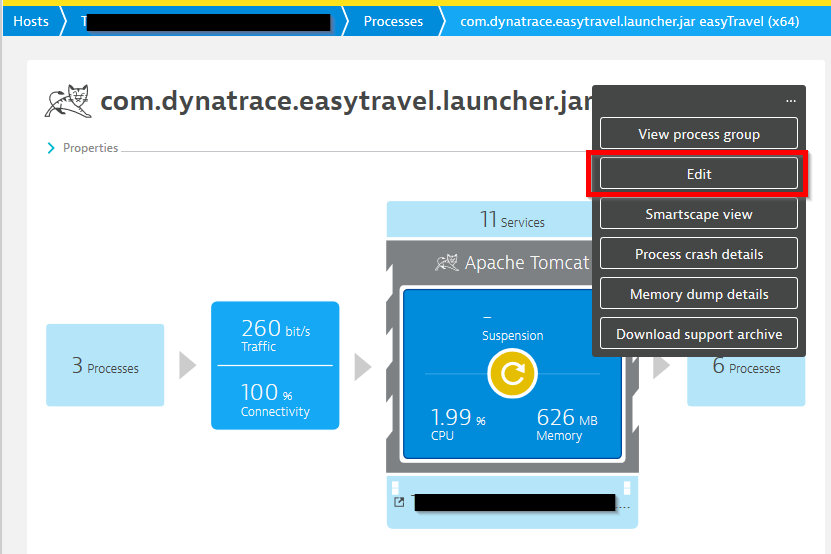Open the redacted host name breadcrumb
This screenshot has width=831, height=554.
click(x=207, y=22)
